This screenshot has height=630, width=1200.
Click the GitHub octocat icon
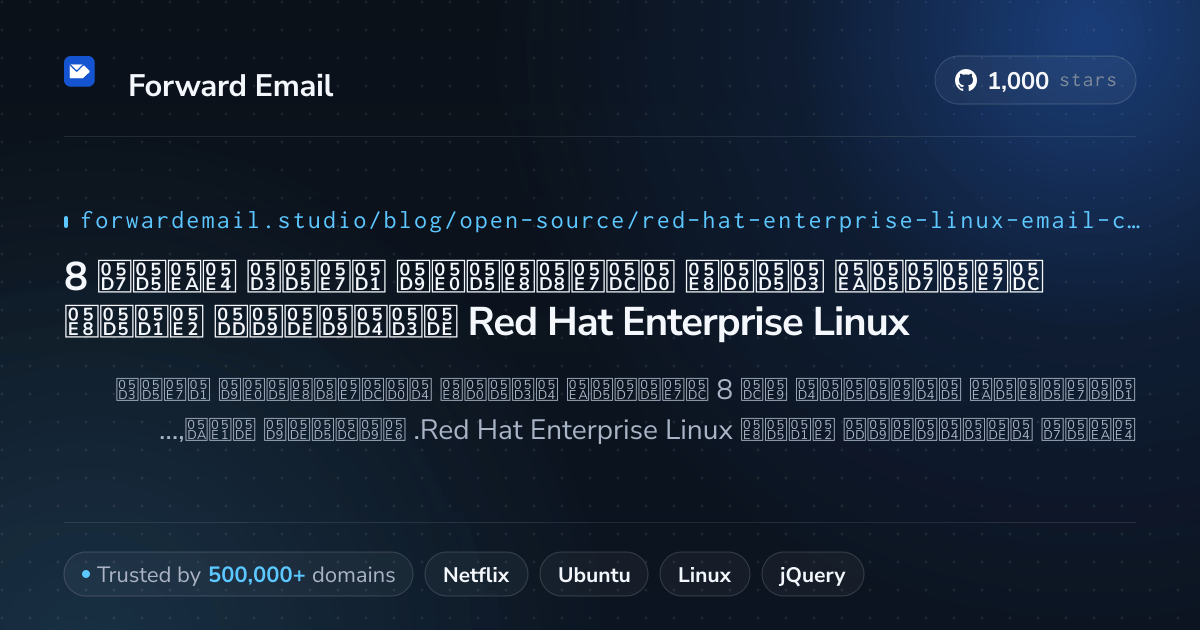click(x=966, y=81)
